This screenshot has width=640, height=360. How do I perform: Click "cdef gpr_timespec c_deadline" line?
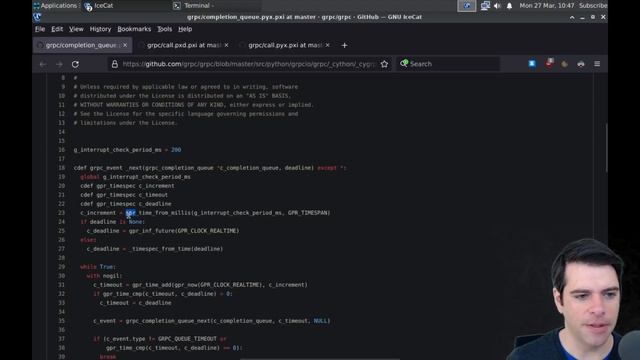coord(126,204)
